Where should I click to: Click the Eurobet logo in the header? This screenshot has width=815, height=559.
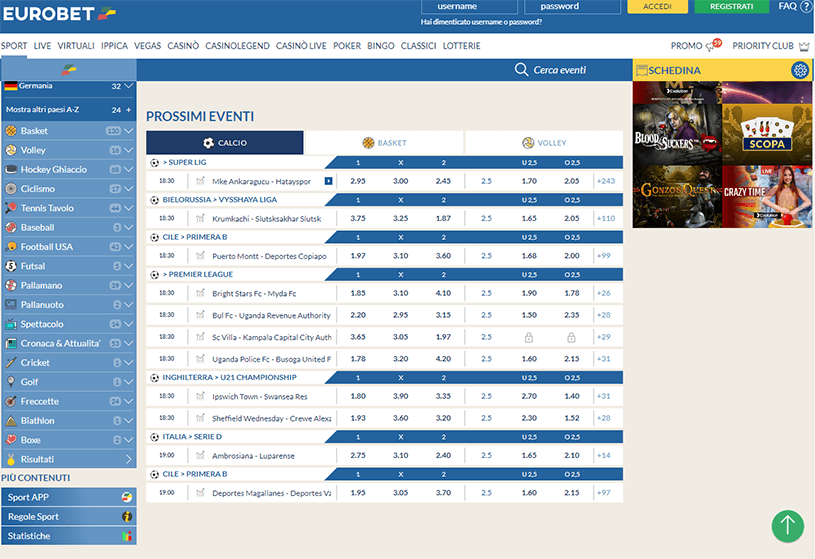click(59, 14)
